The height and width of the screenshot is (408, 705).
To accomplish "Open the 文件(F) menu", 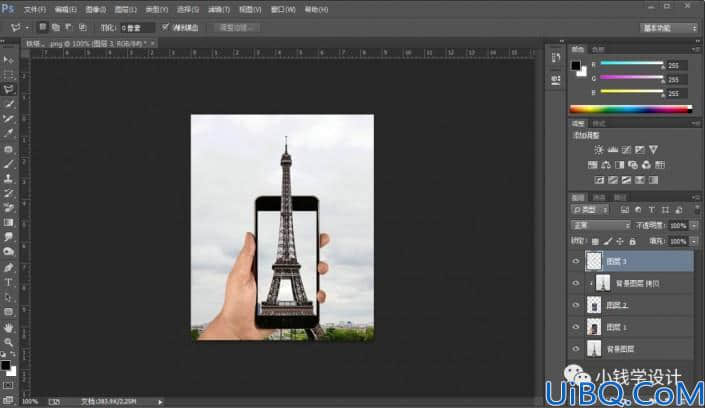I will [x=35, y=9].
